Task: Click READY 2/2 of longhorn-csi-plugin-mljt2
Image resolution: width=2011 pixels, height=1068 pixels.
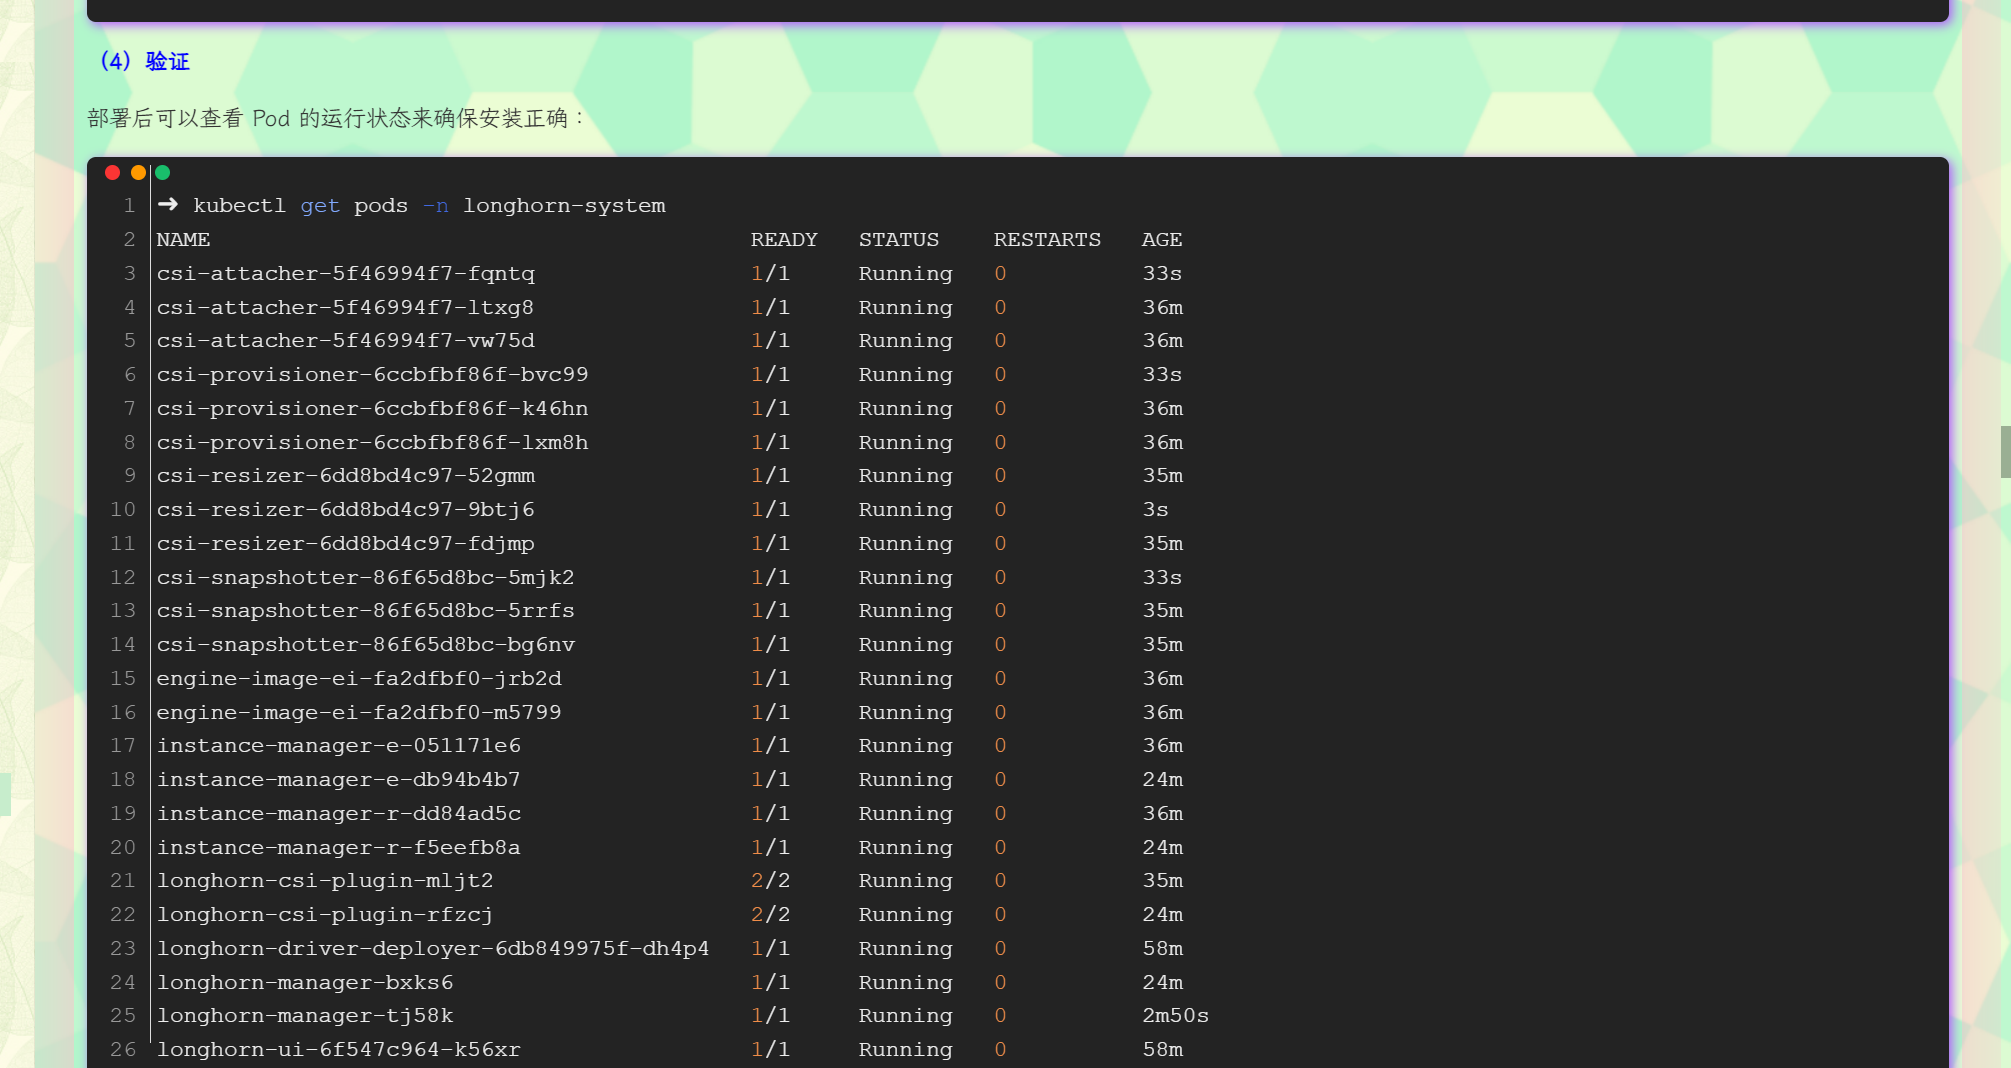Action: [x=770, y=881]
